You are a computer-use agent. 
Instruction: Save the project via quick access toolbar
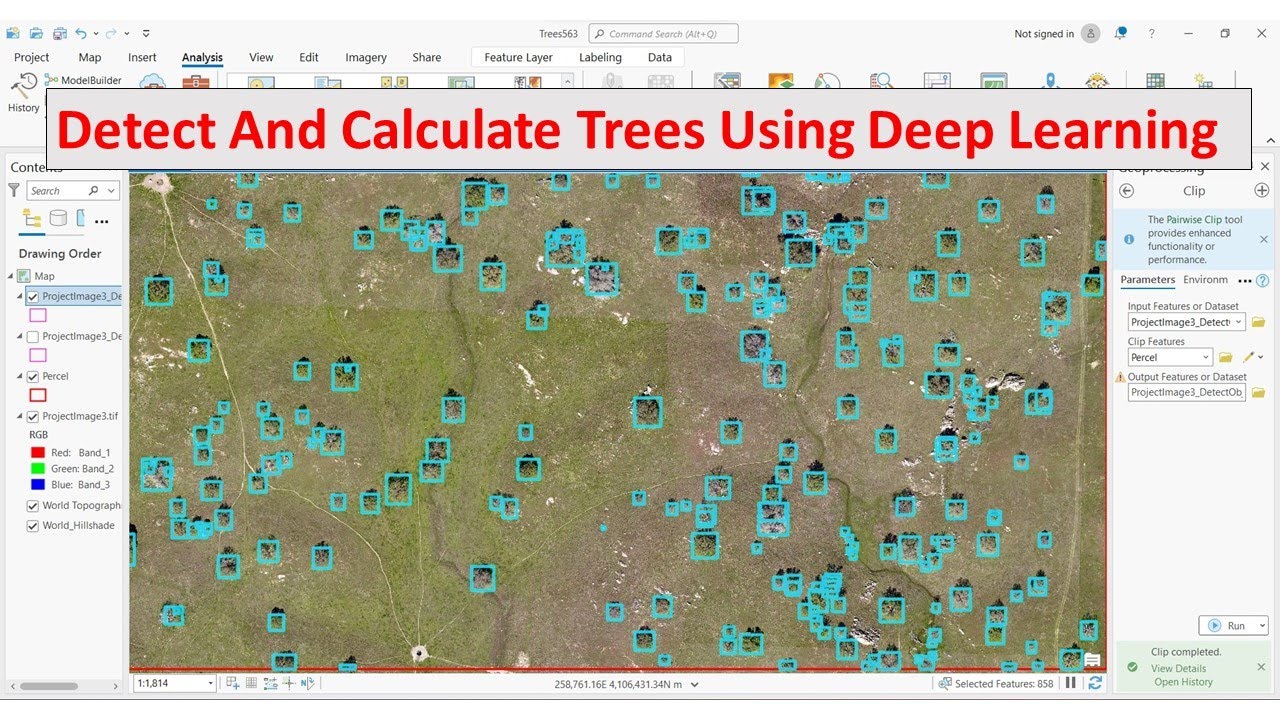[59, 33]
